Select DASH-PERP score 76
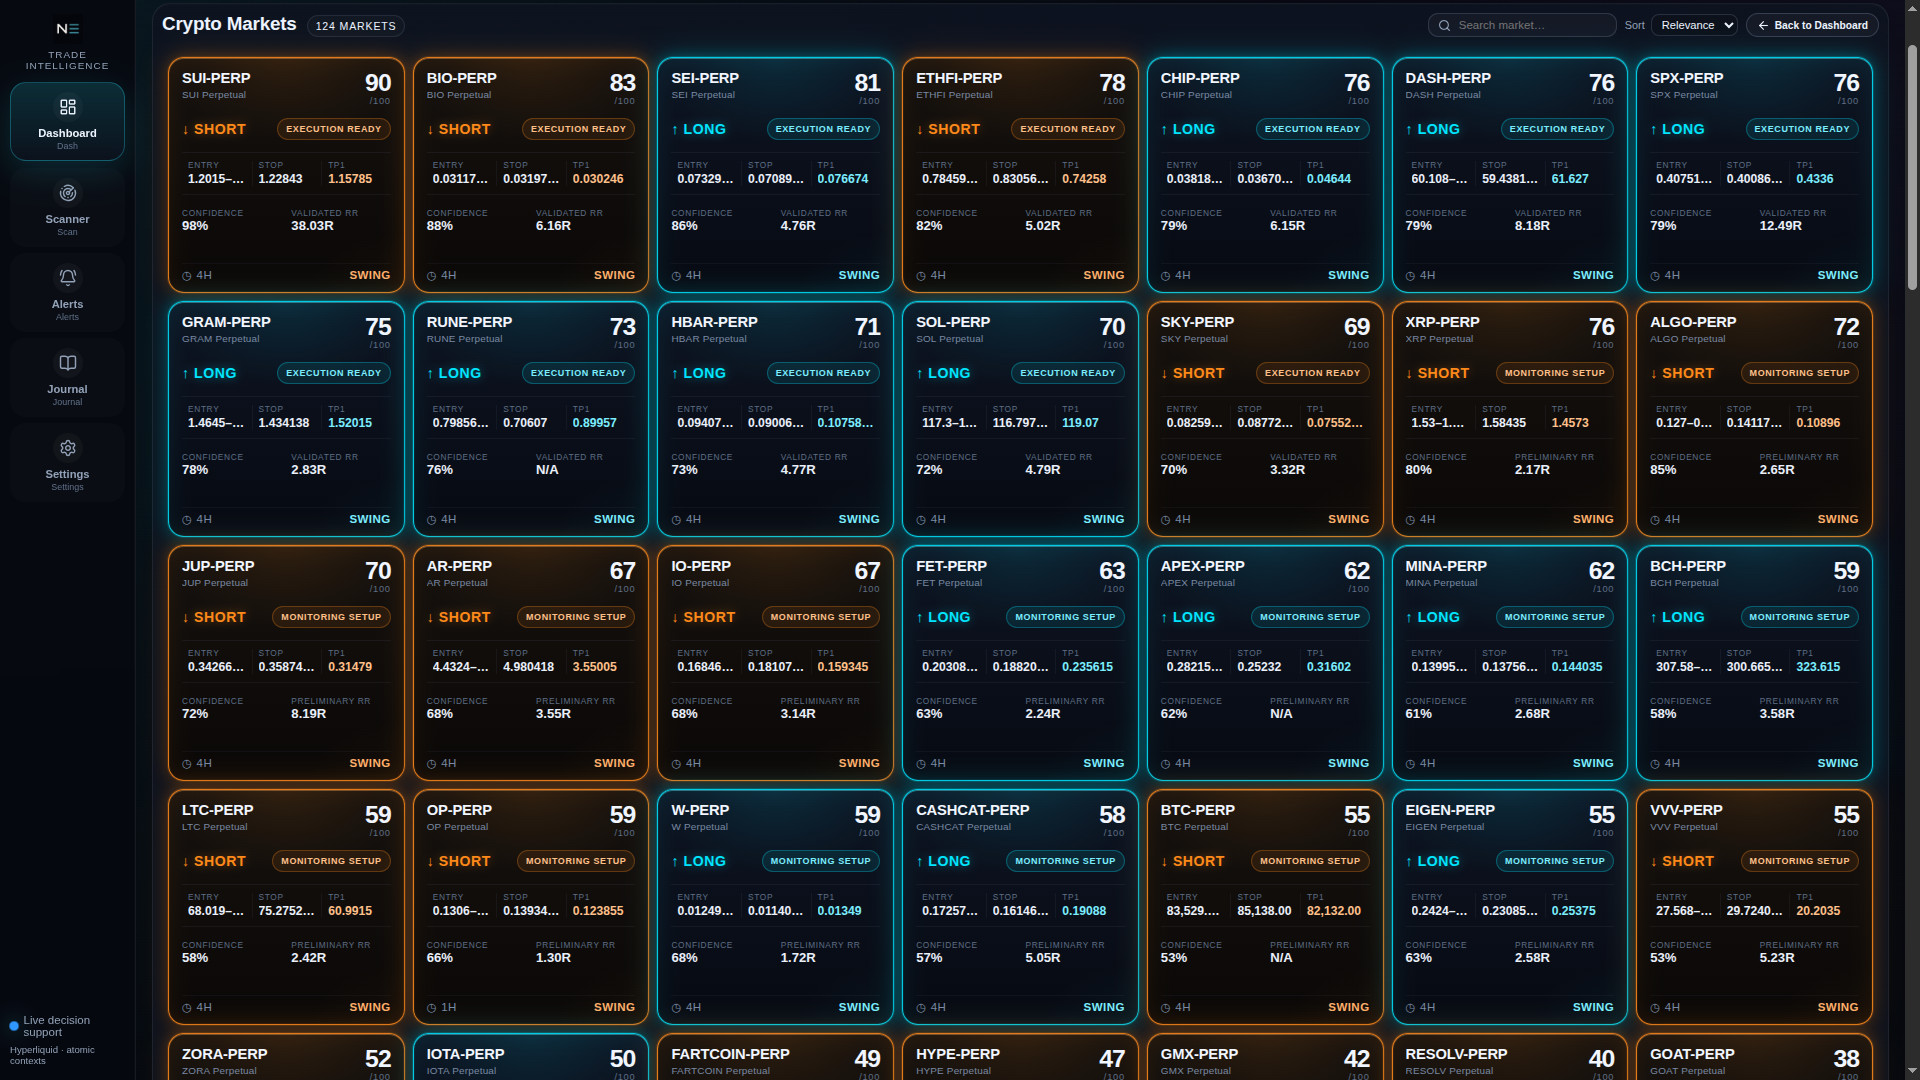This screenshot has height=1080, width=1920. [1601, 83]
